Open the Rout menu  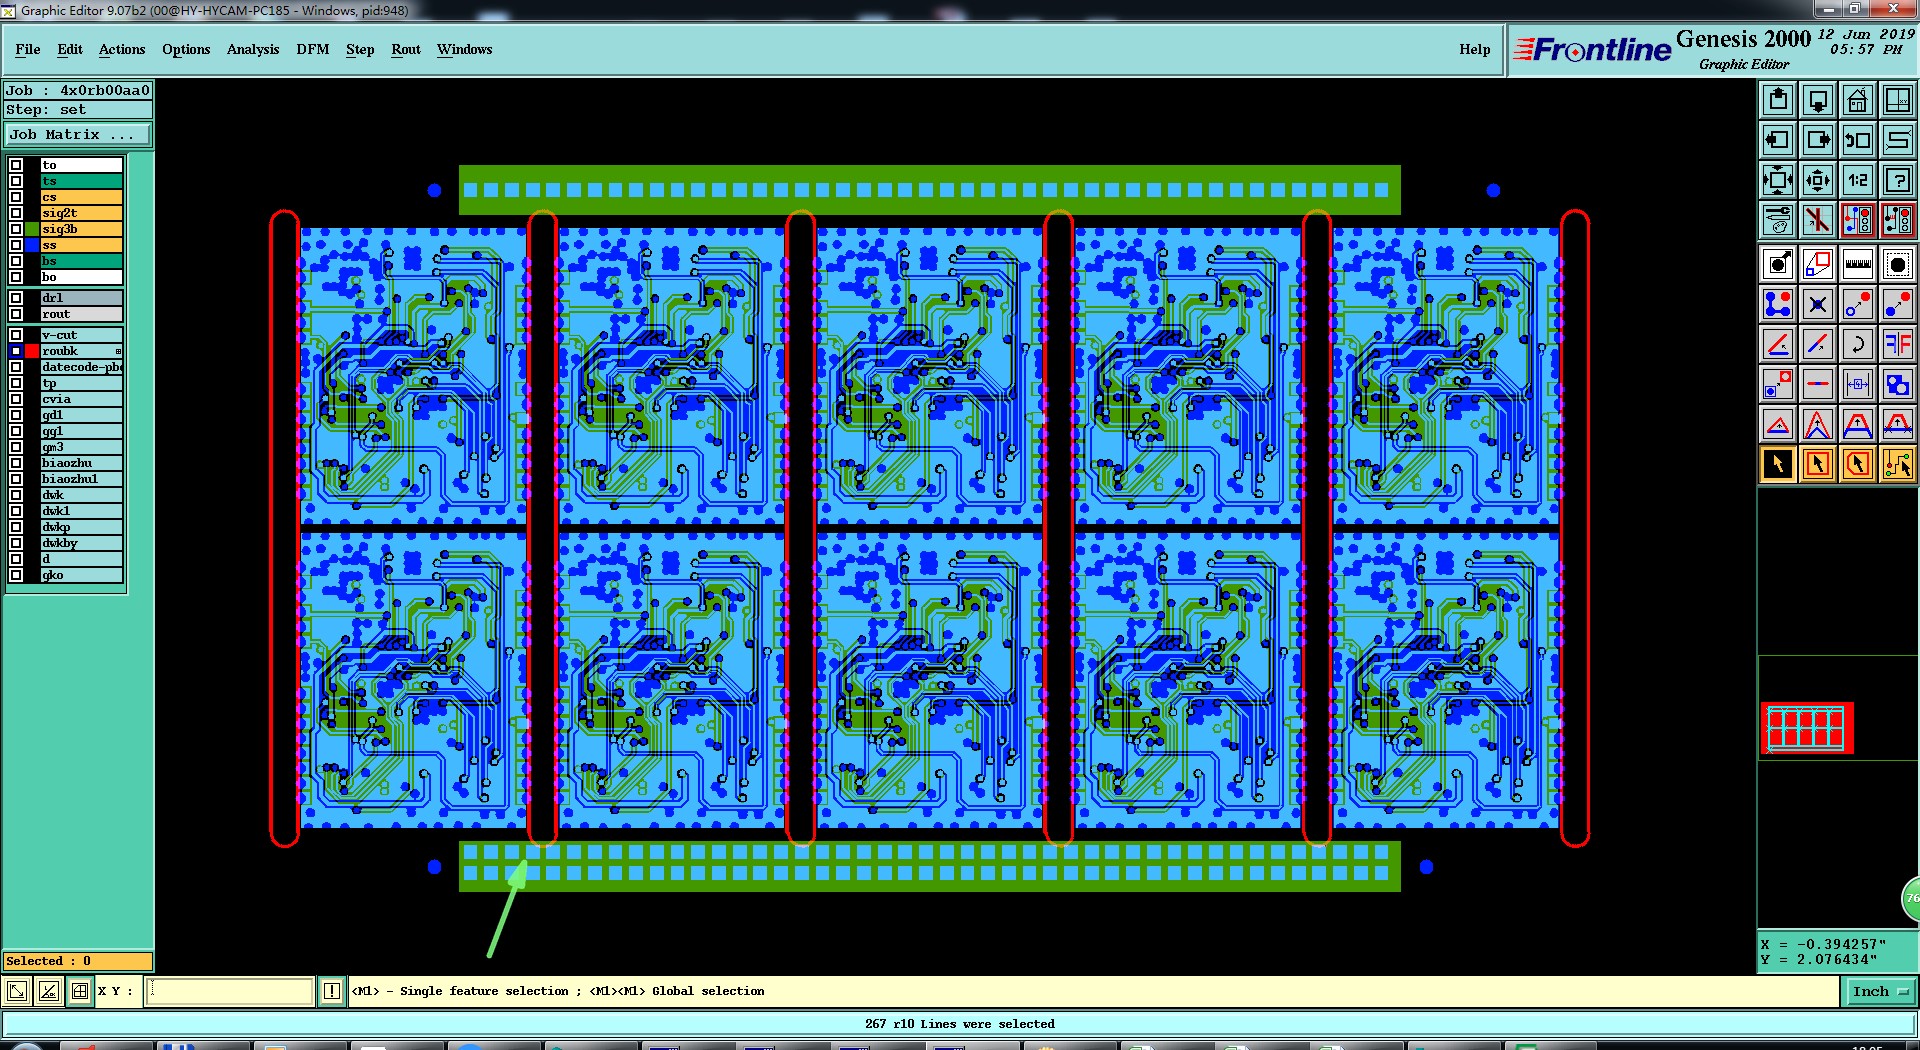point(406,49)
